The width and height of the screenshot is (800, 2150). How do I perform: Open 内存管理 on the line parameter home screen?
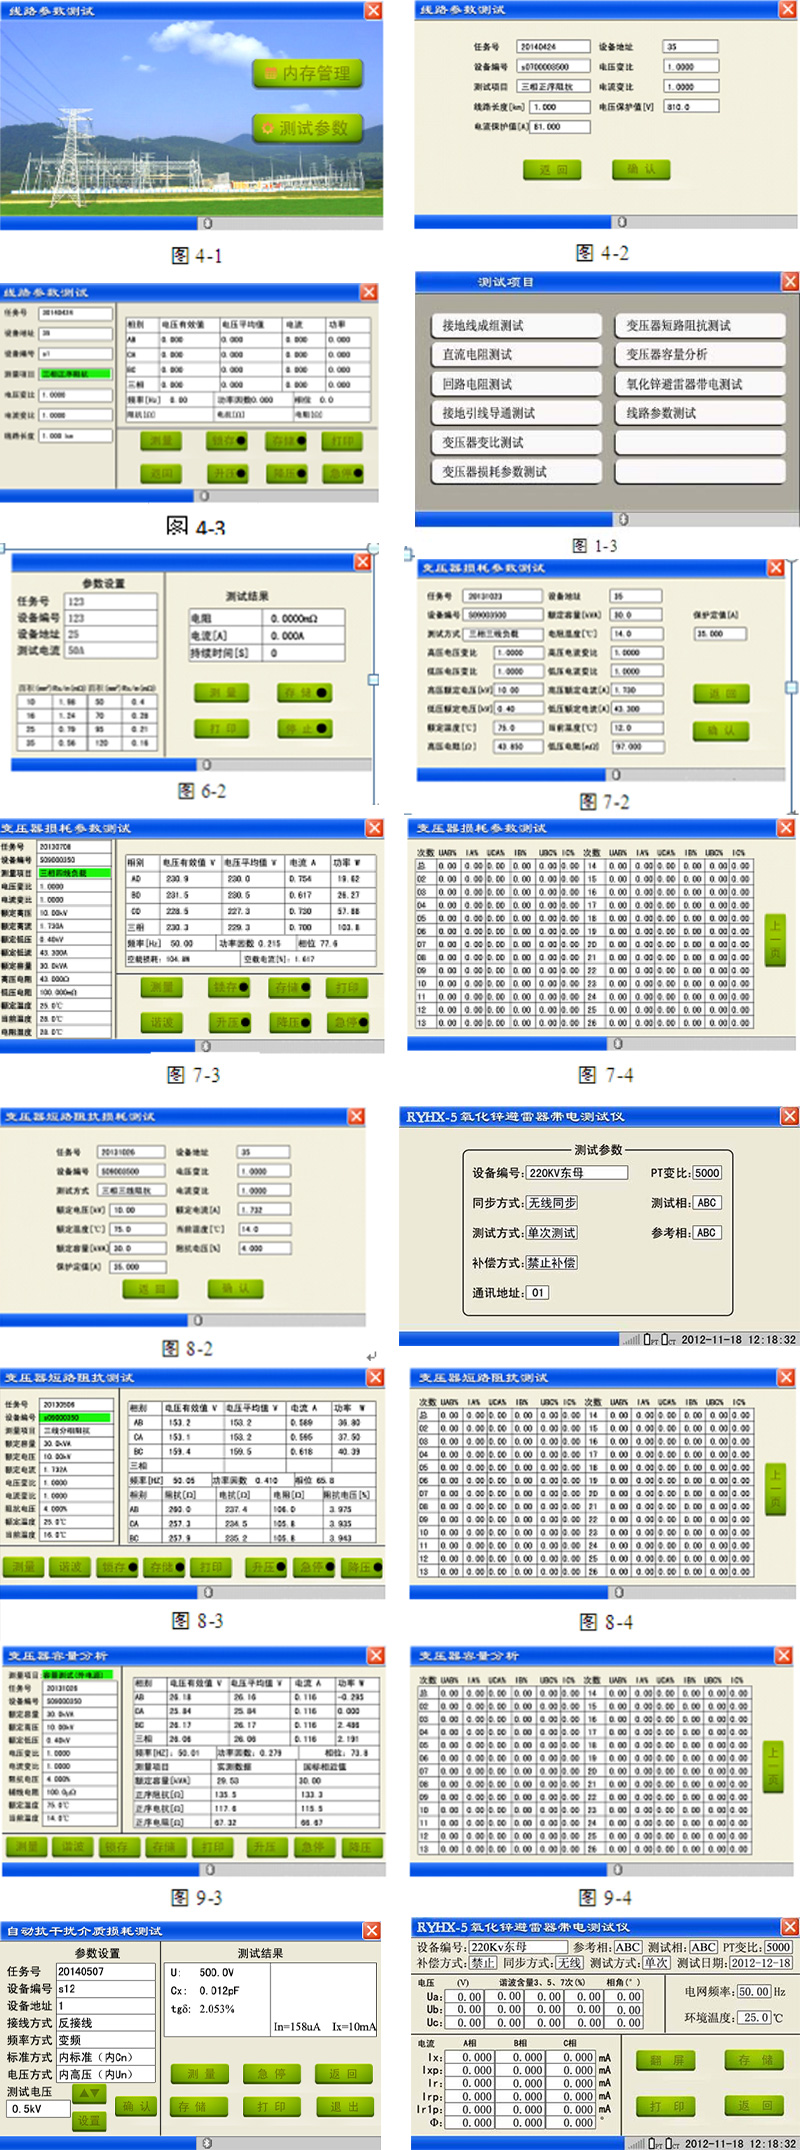coord(307,73)
